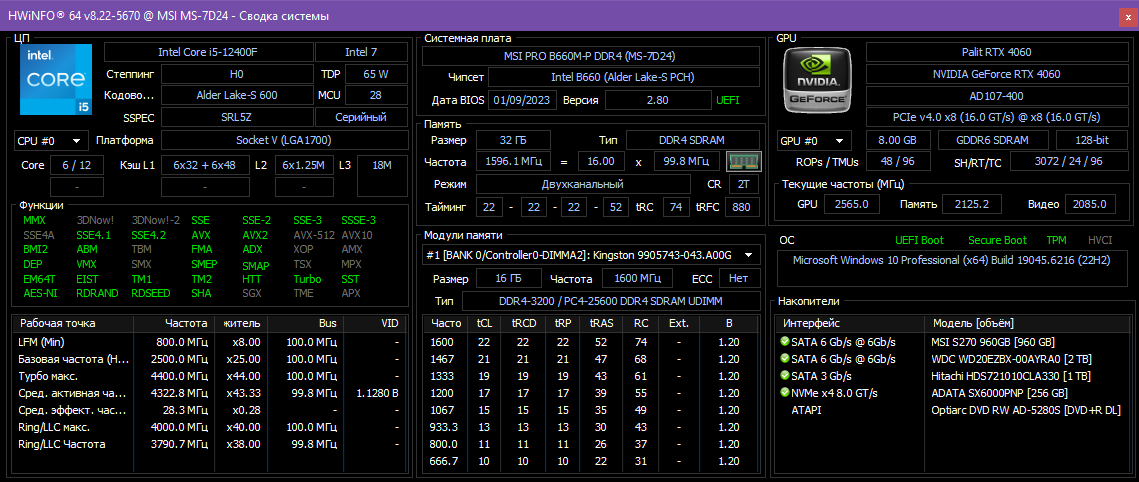Screen dimensions: 1139x482
Task: Click the Intel 7 process field
Action: pyautogui.click(x=361, y=52)
